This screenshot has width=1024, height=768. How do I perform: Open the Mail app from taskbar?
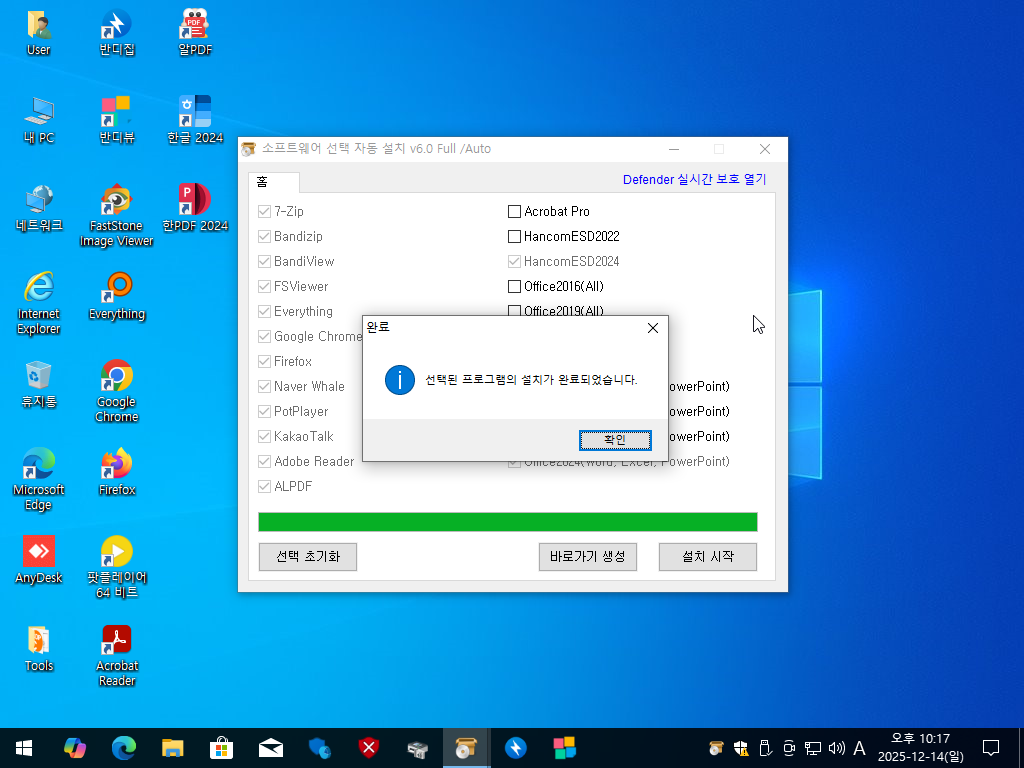point(270,748)
